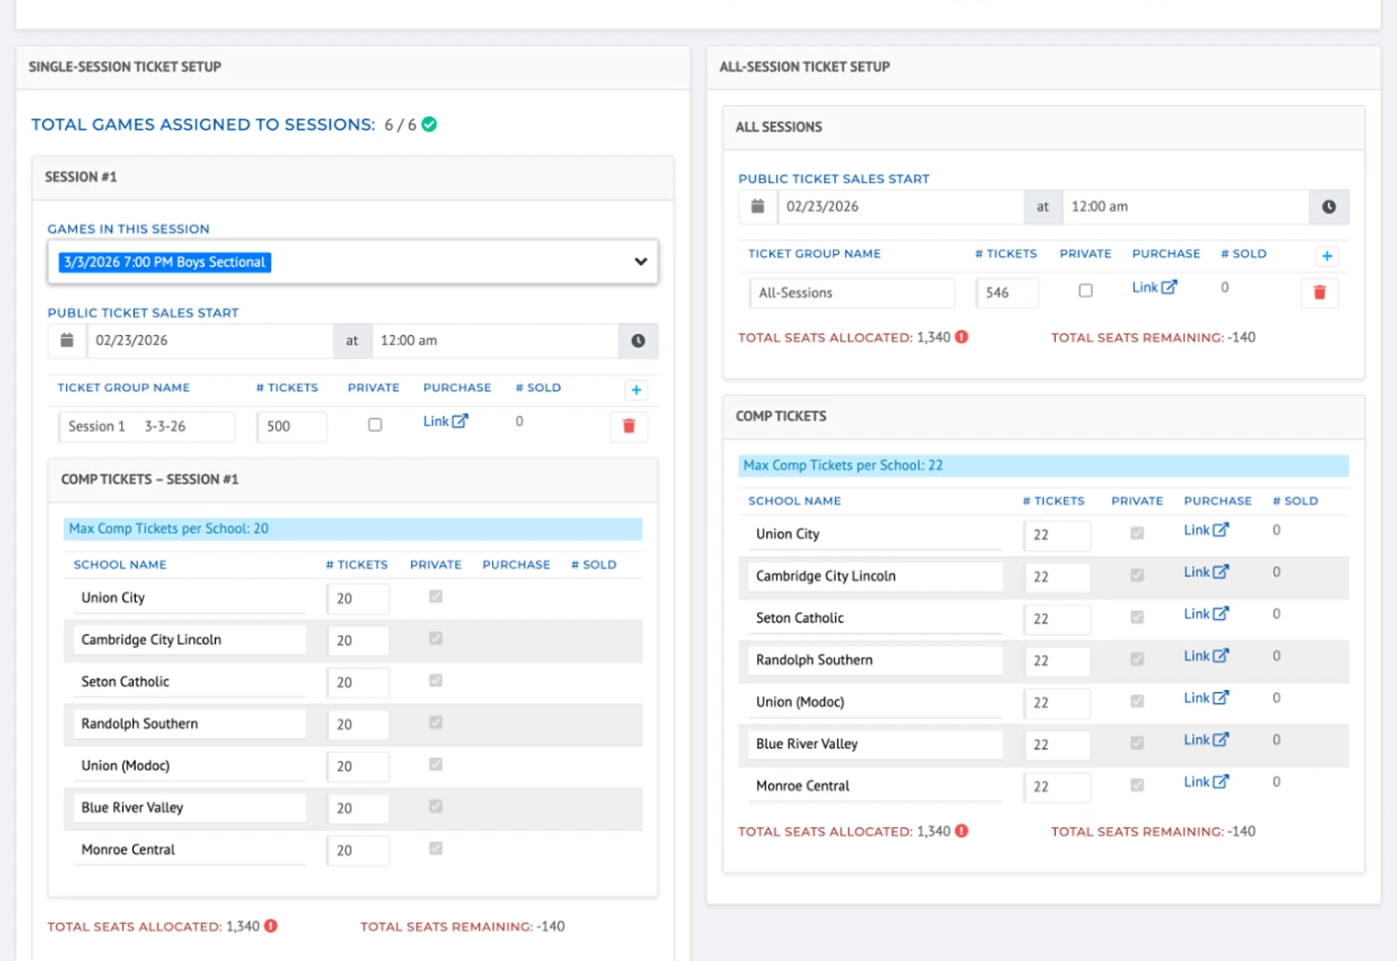1397x961 pixels.
Task: Toggle Private for Monroe Central all-session comp
Action: [x=1137, y=785]
